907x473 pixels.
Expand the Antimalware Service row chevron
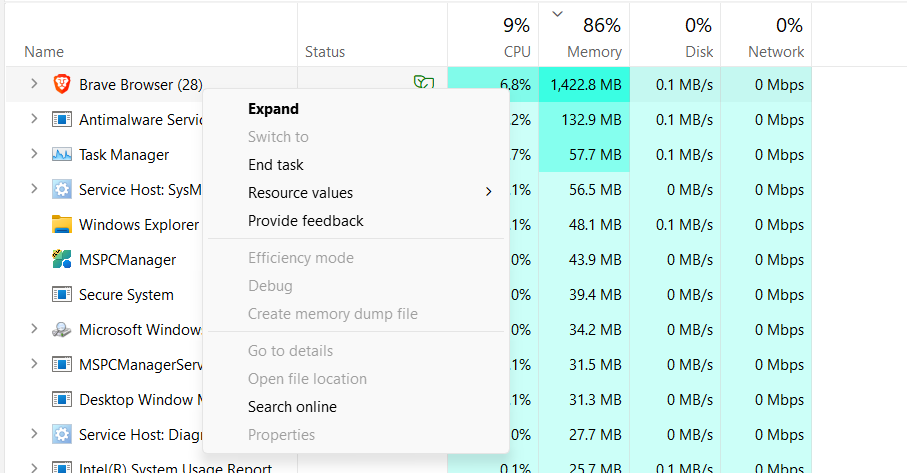pos(33,119)
